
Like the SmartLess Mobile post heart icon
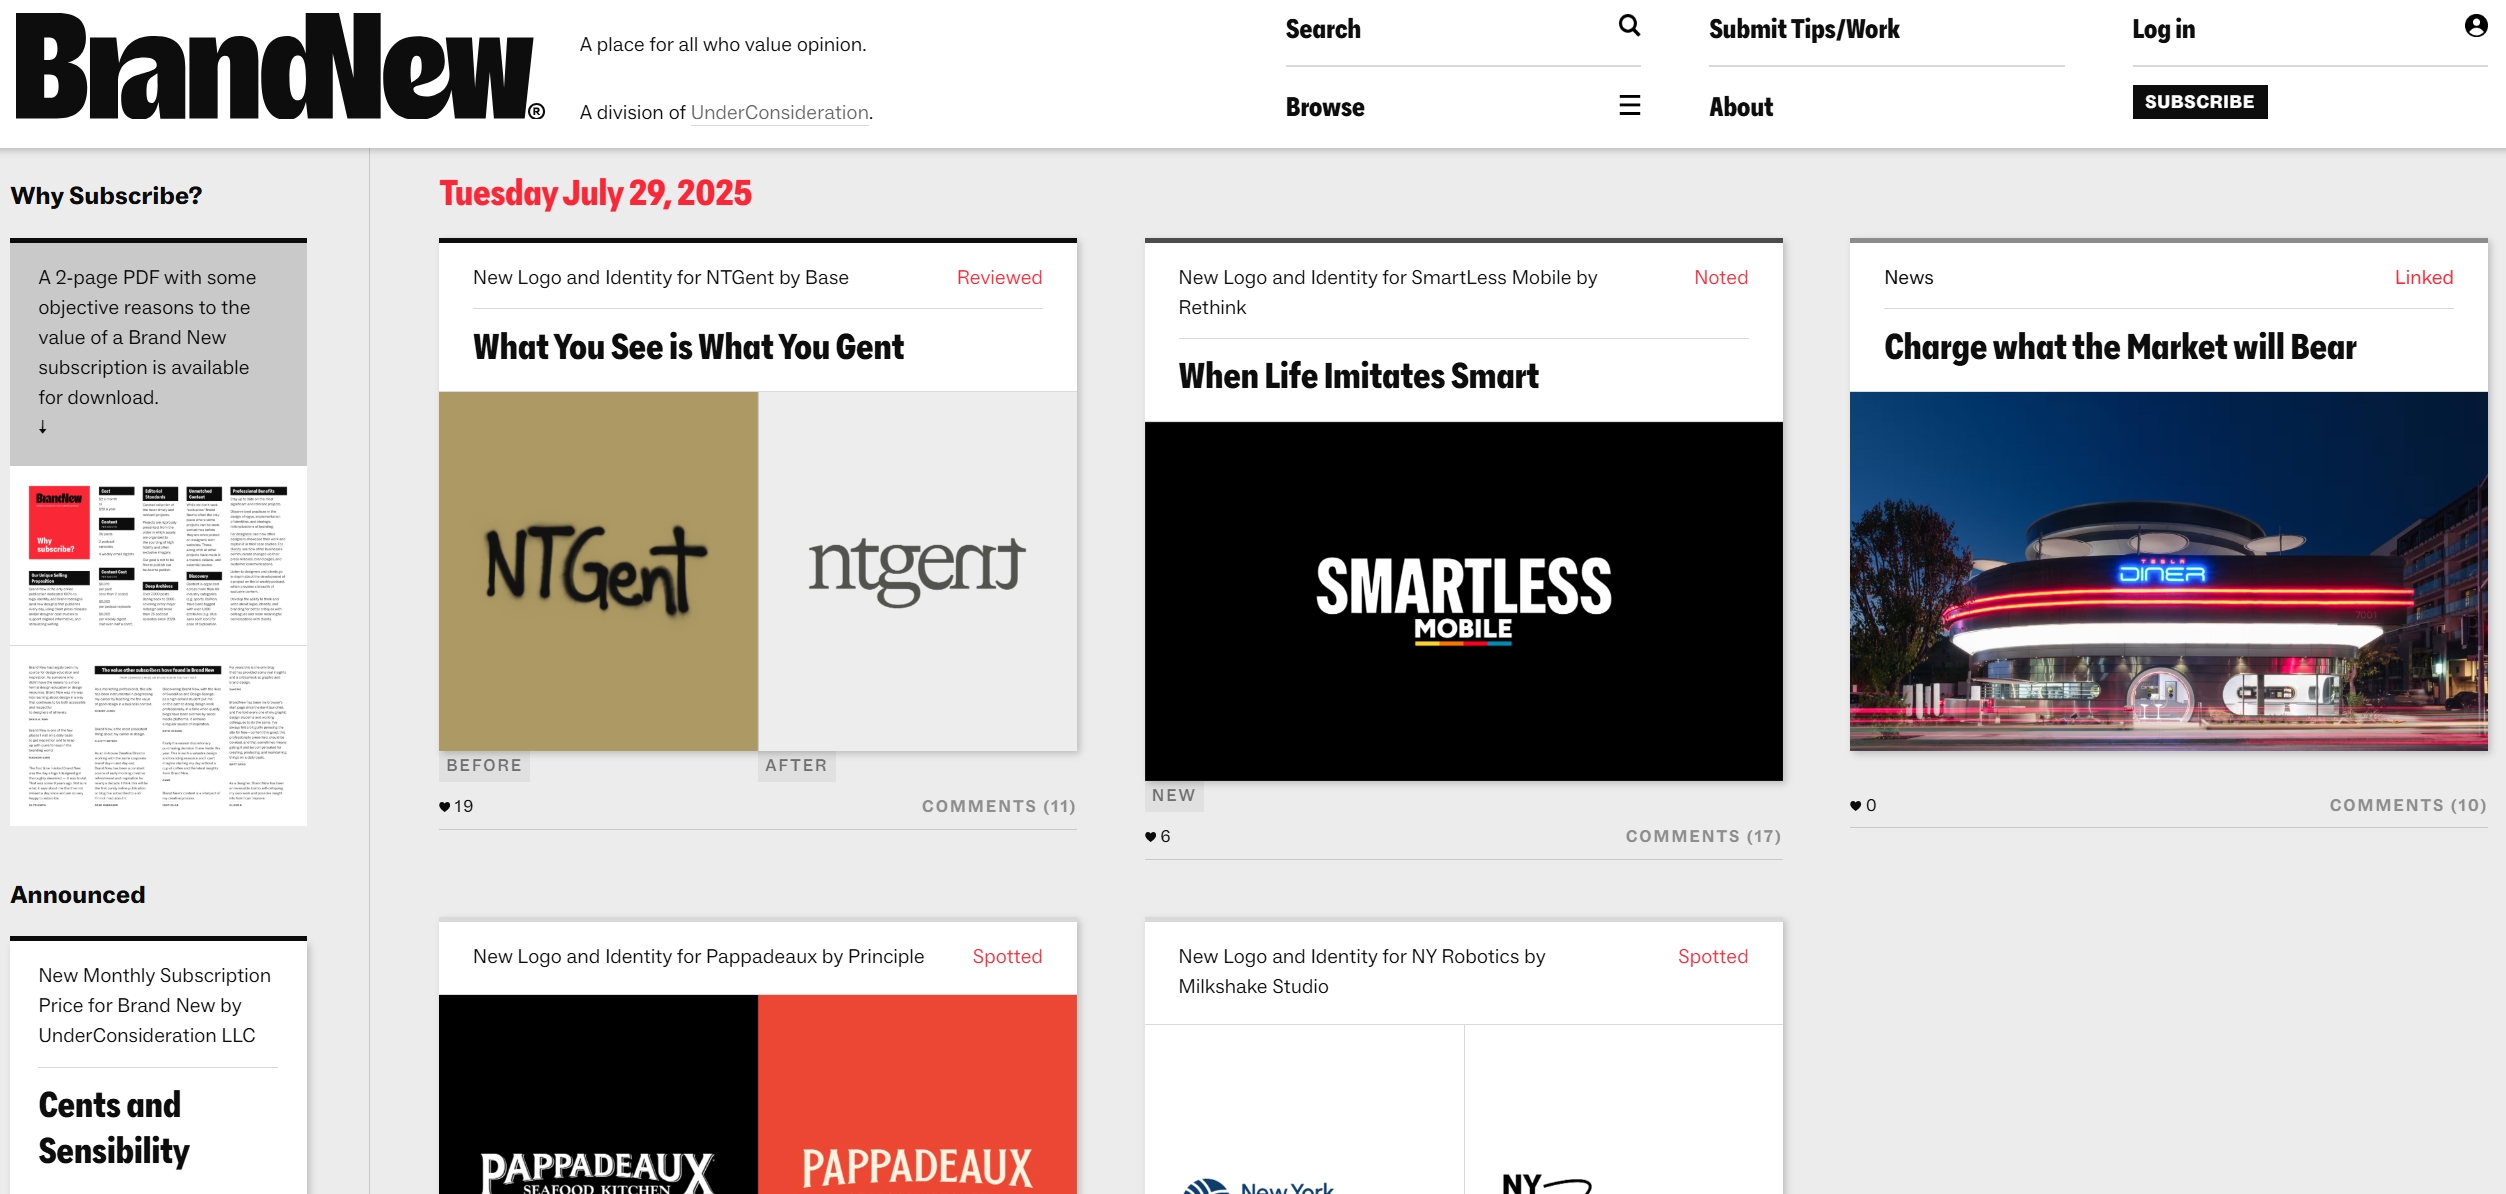point(1151,837)
